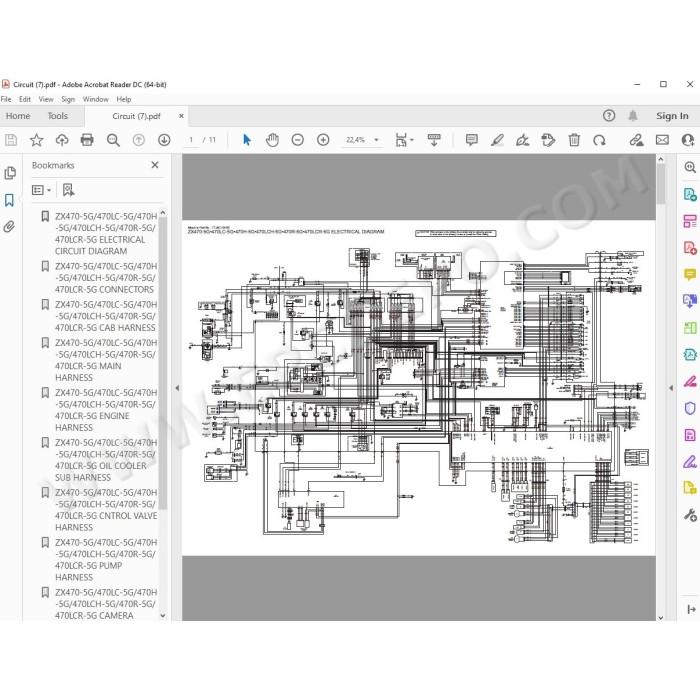Image resolution: width=700 pixels, height=700 pixels.
Task: Collapse the left navigation pane arrow
Action: pos(177,388)
